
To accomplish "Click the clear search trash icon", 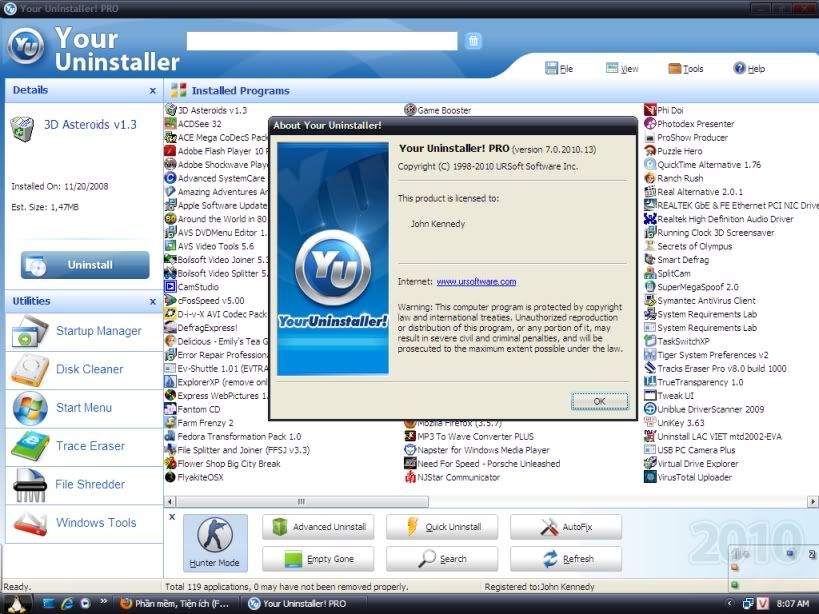I will click(473, 41).
